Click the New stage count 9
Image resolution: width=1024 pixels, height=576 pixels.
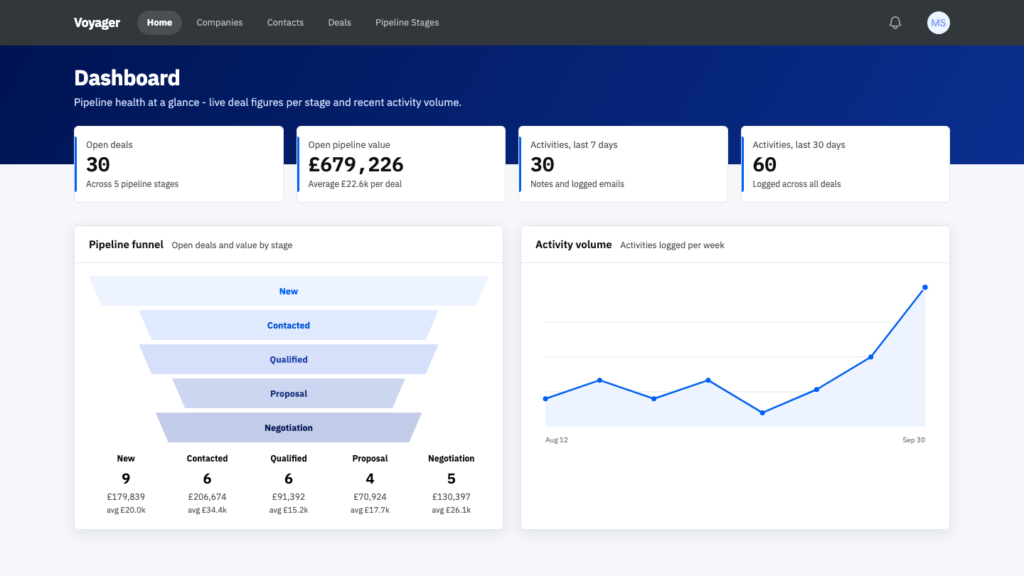click(x=126, y=479)
